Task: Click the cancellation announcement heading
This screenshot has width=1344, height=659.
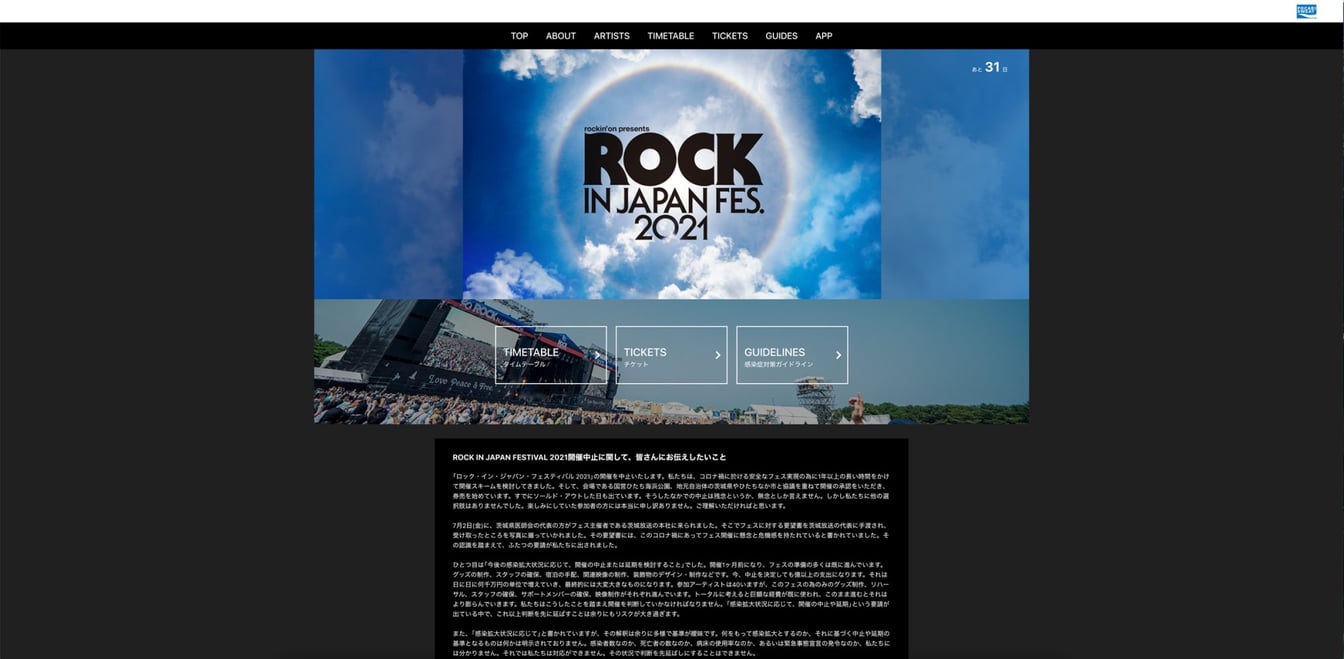Action: (x=589, y=457)
